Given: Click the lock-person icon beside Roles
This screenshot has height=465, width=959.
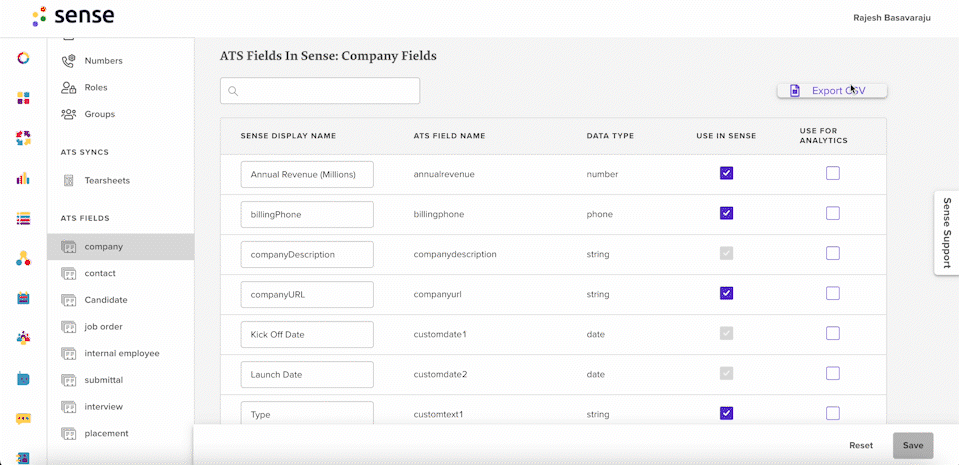Looking at the screenshot, I should [68, 87].
